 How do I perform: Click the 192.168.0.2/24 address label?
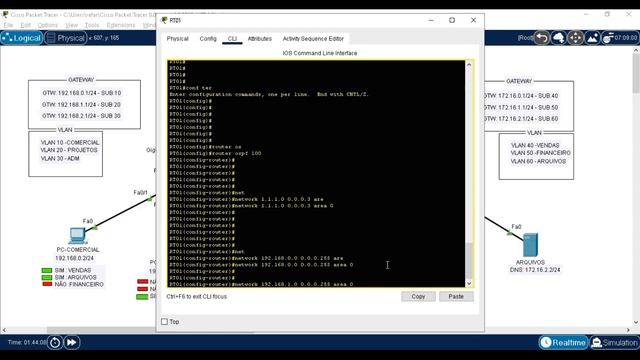coord(74,258)
